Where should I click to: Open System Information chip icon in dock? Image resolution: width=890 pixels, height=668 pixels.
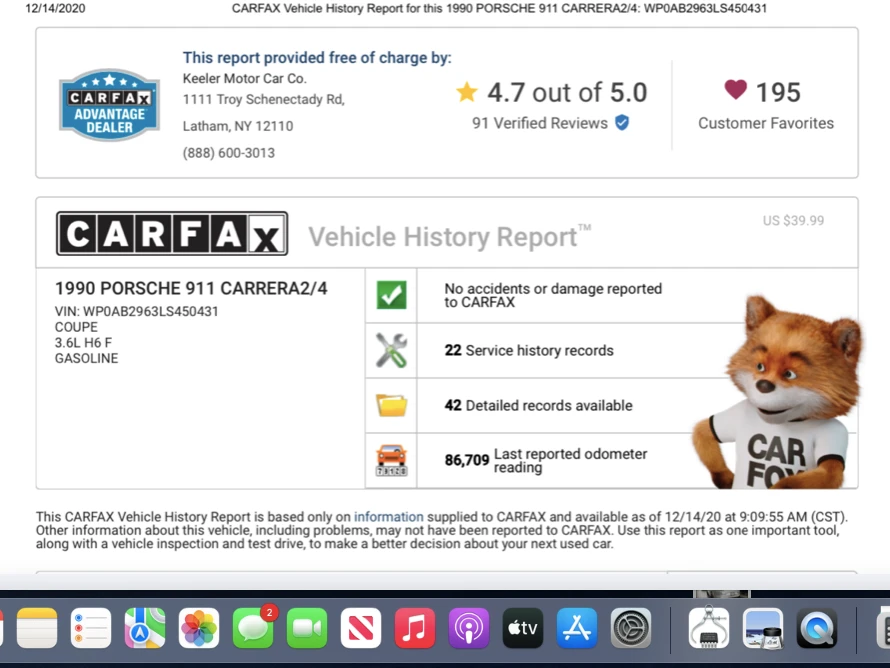708,627
